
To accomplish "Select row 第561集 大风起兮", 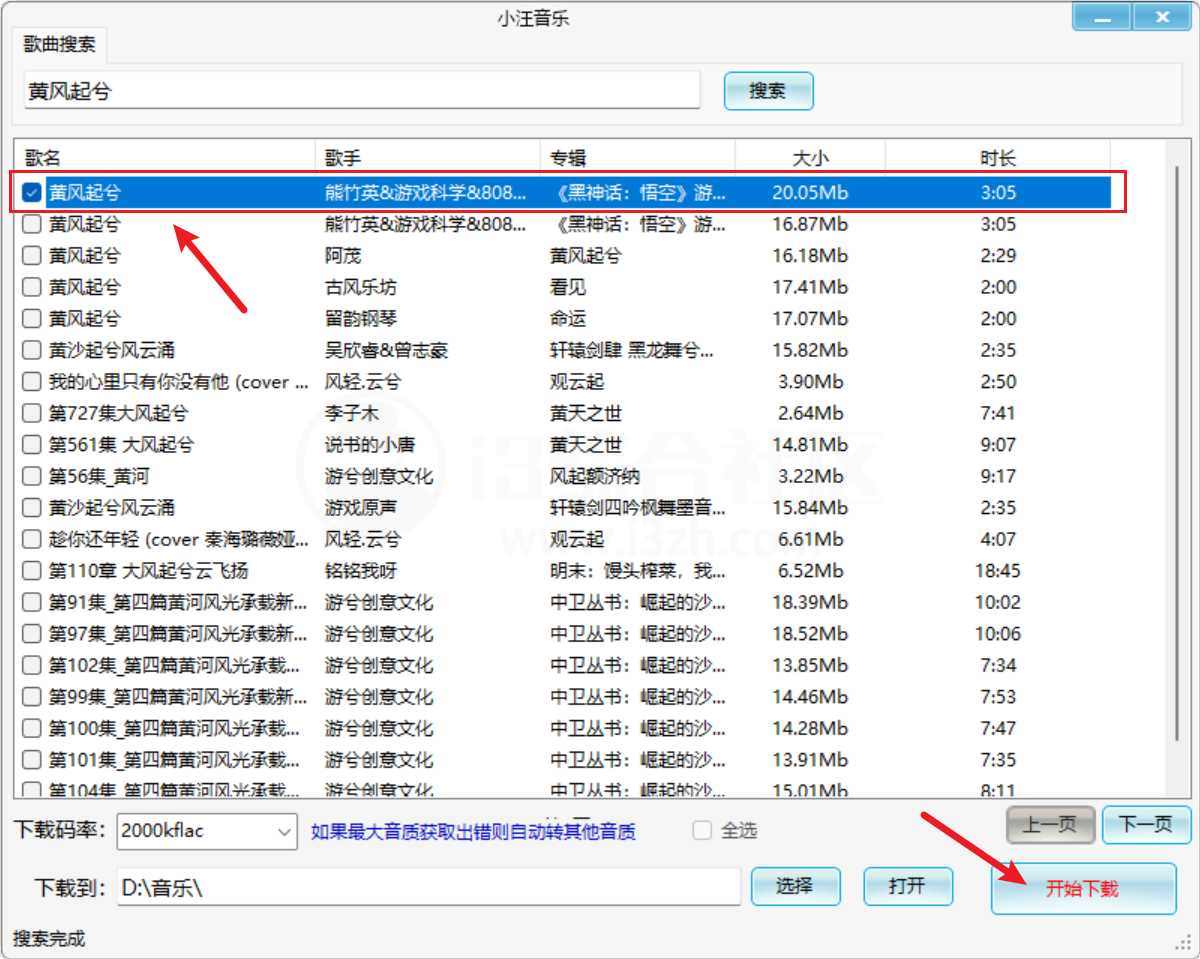I will pos(562,444).
